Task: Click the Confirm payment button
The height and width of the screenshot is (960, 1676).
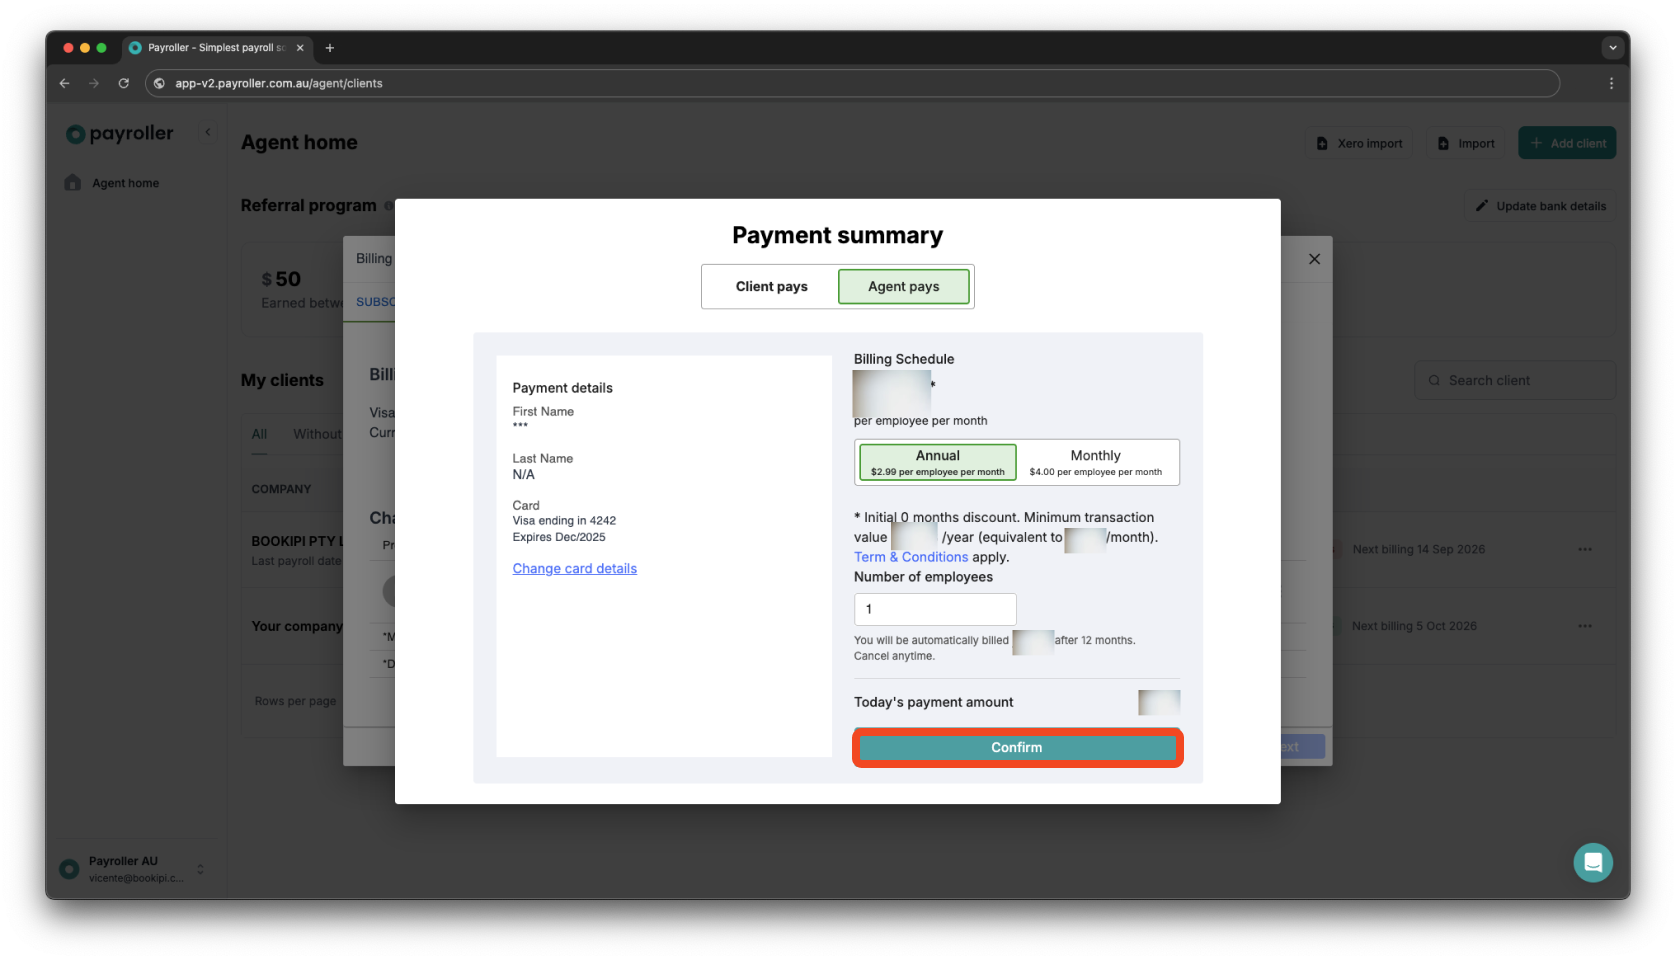Action: click(1016, 747)
